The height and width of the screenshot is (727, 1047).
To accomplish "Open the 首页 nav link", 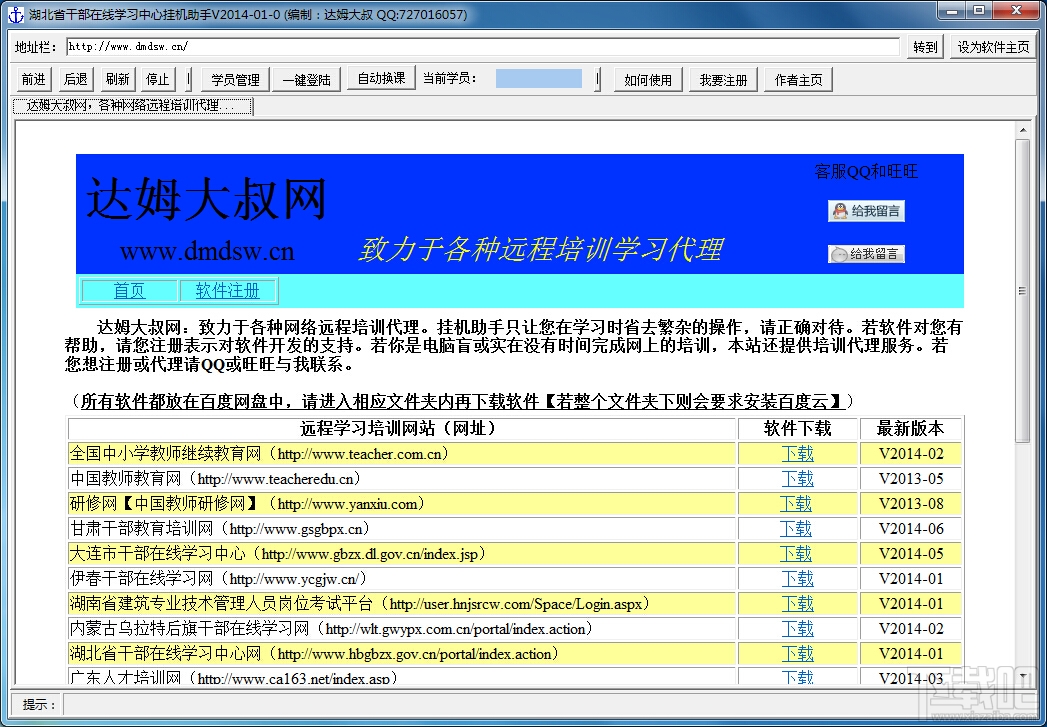I will [129, 291].
